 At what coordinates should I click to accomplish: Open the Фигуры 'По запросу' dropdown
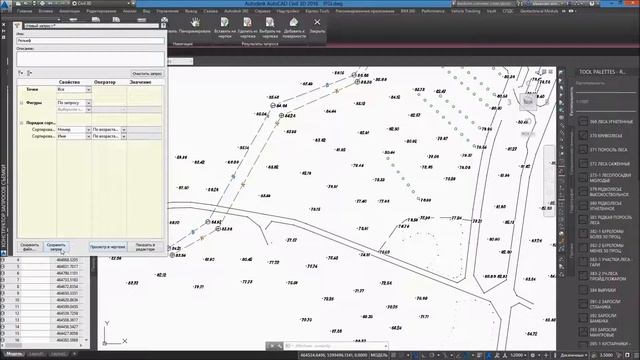(88, 103)
